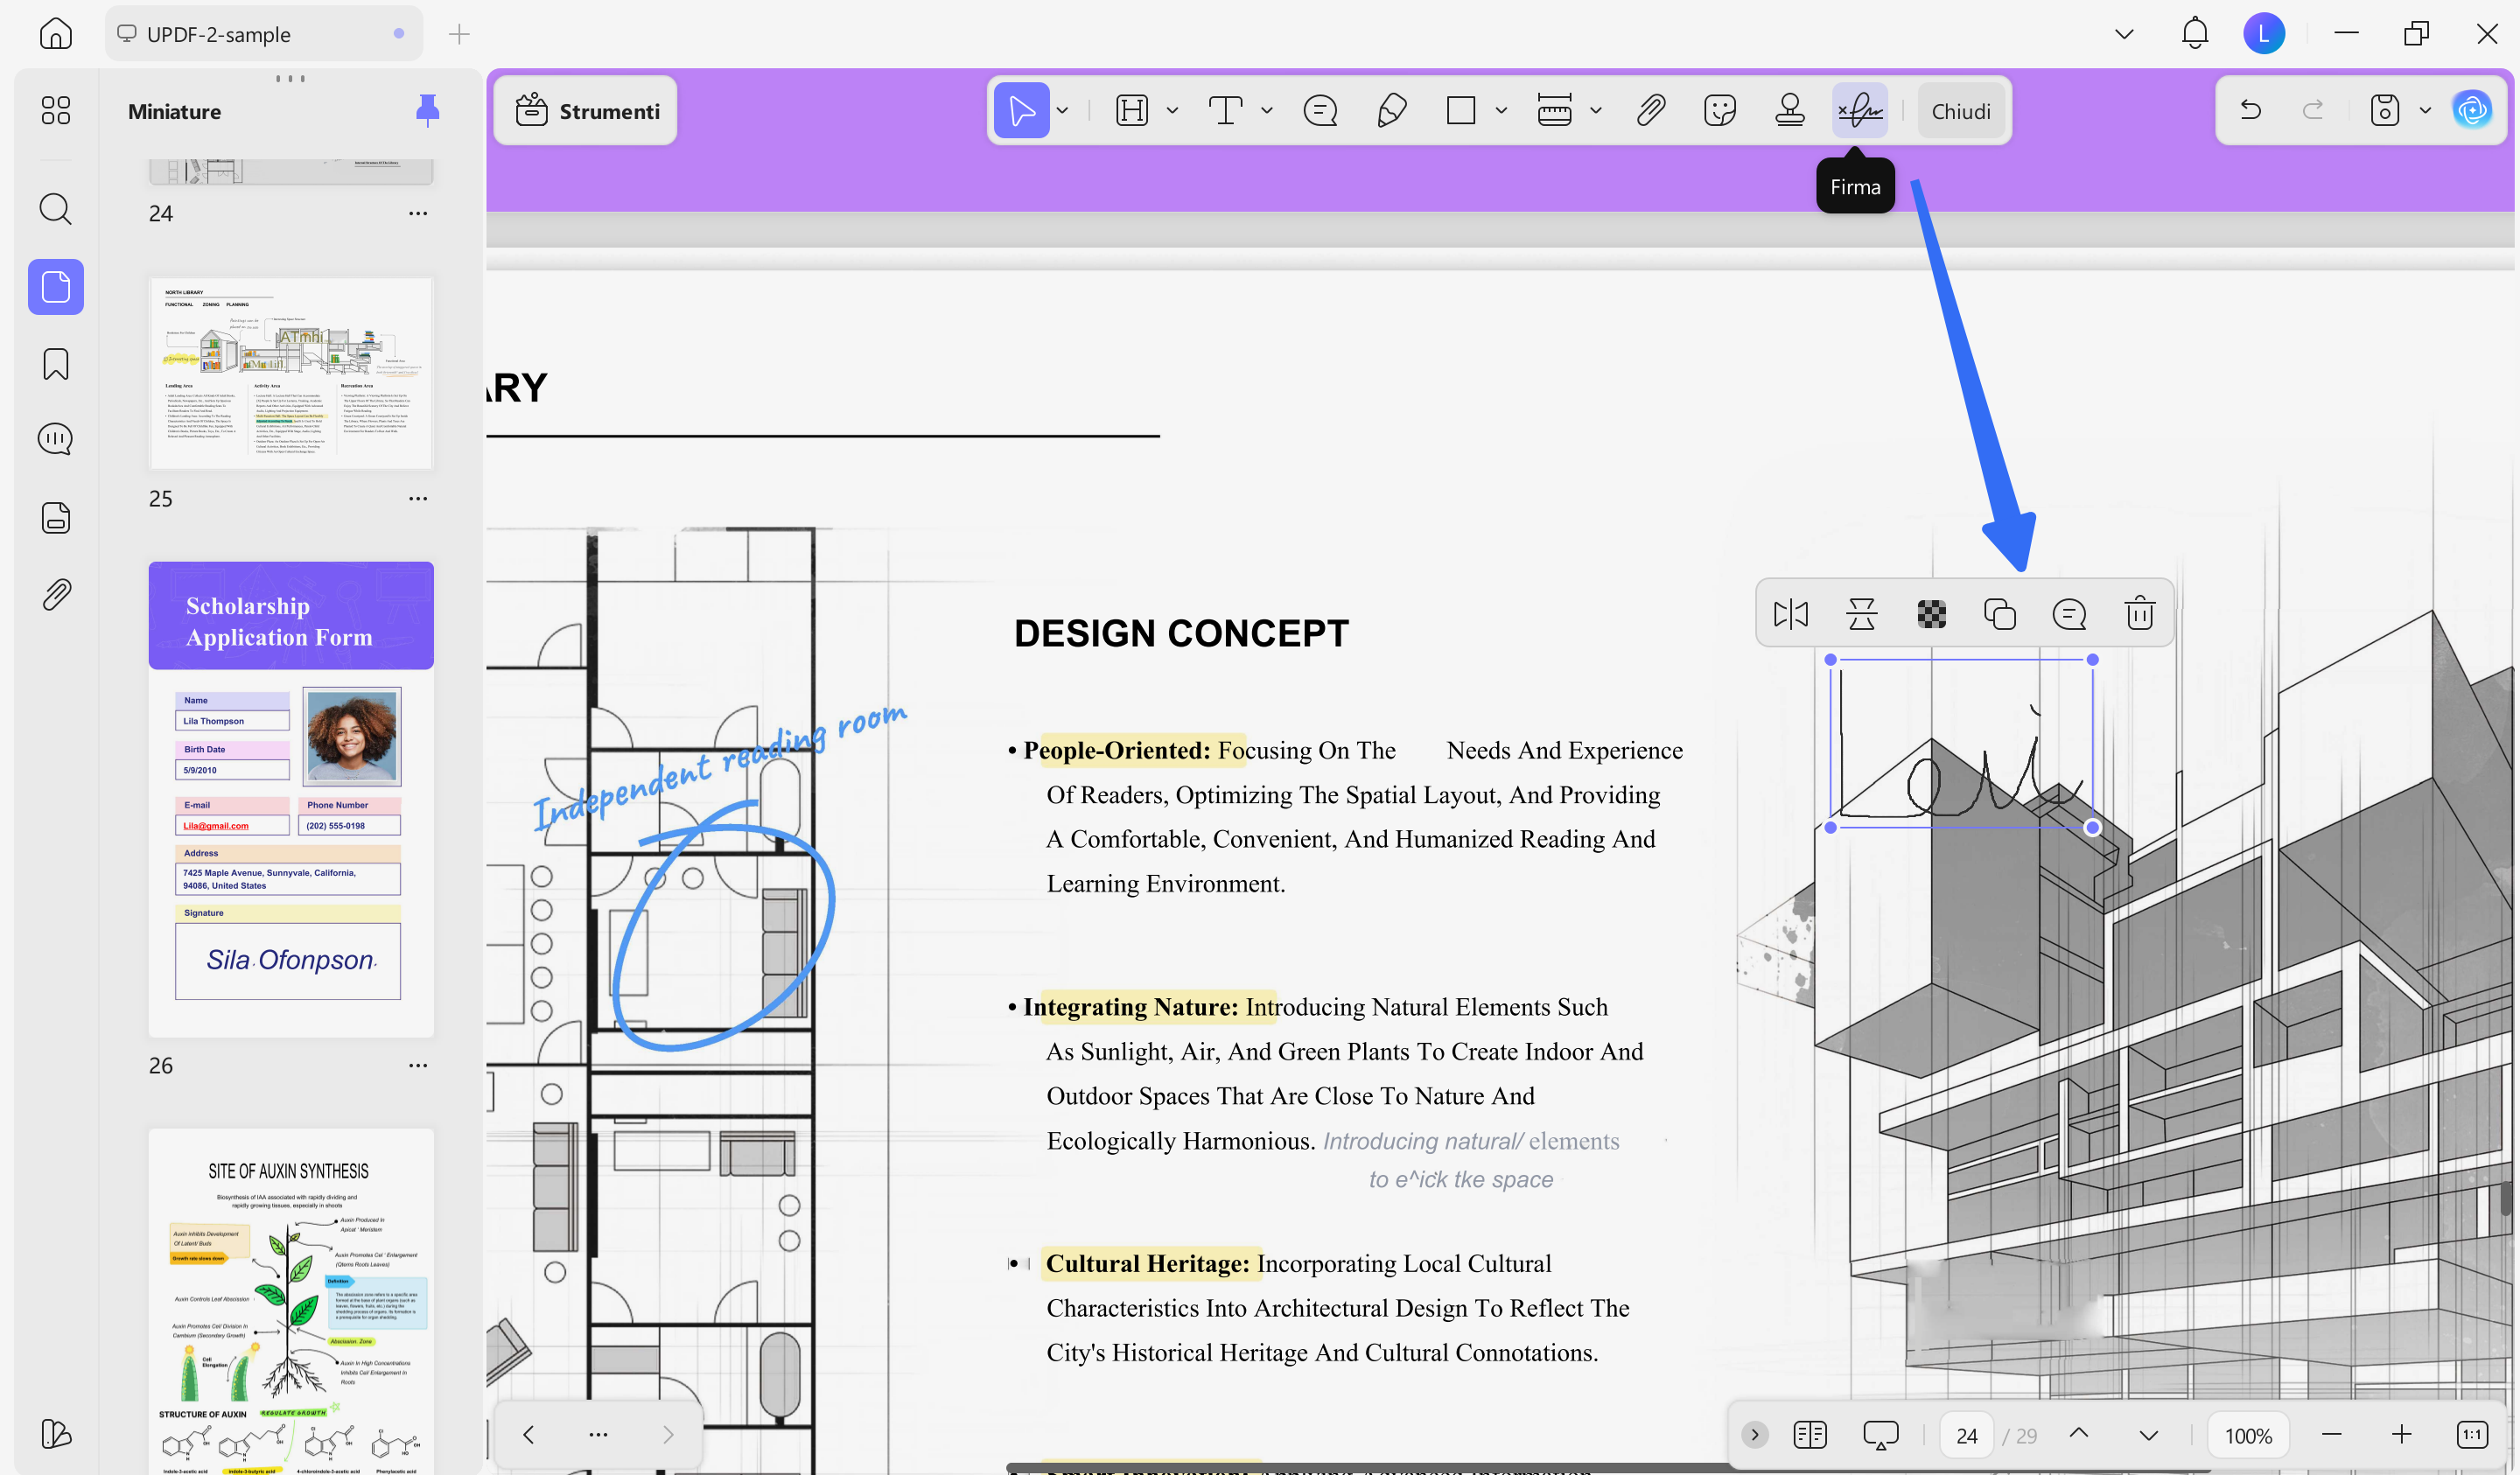Image resolution: width=2520 pixels, height=1475 pixels.
Task: Expand the Rectangle shape dropdown arrow
Action: (x=1501, y=110)
